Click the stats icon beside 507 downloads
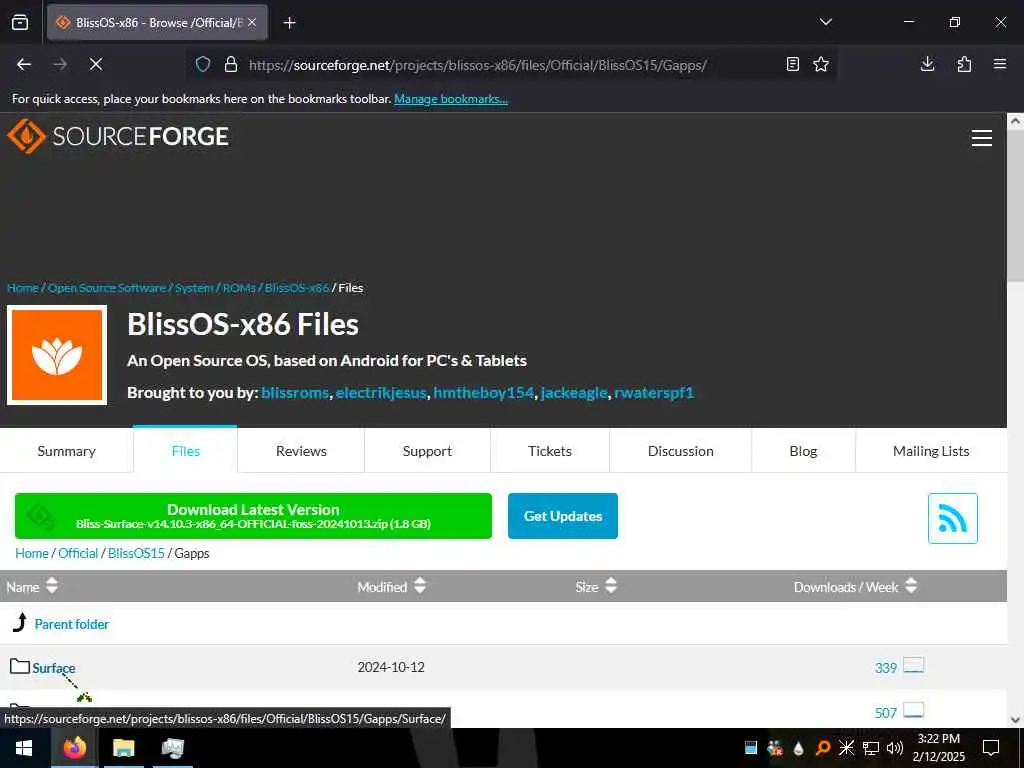The width and height of the screenshot is (1024, 768). (913, 710)
